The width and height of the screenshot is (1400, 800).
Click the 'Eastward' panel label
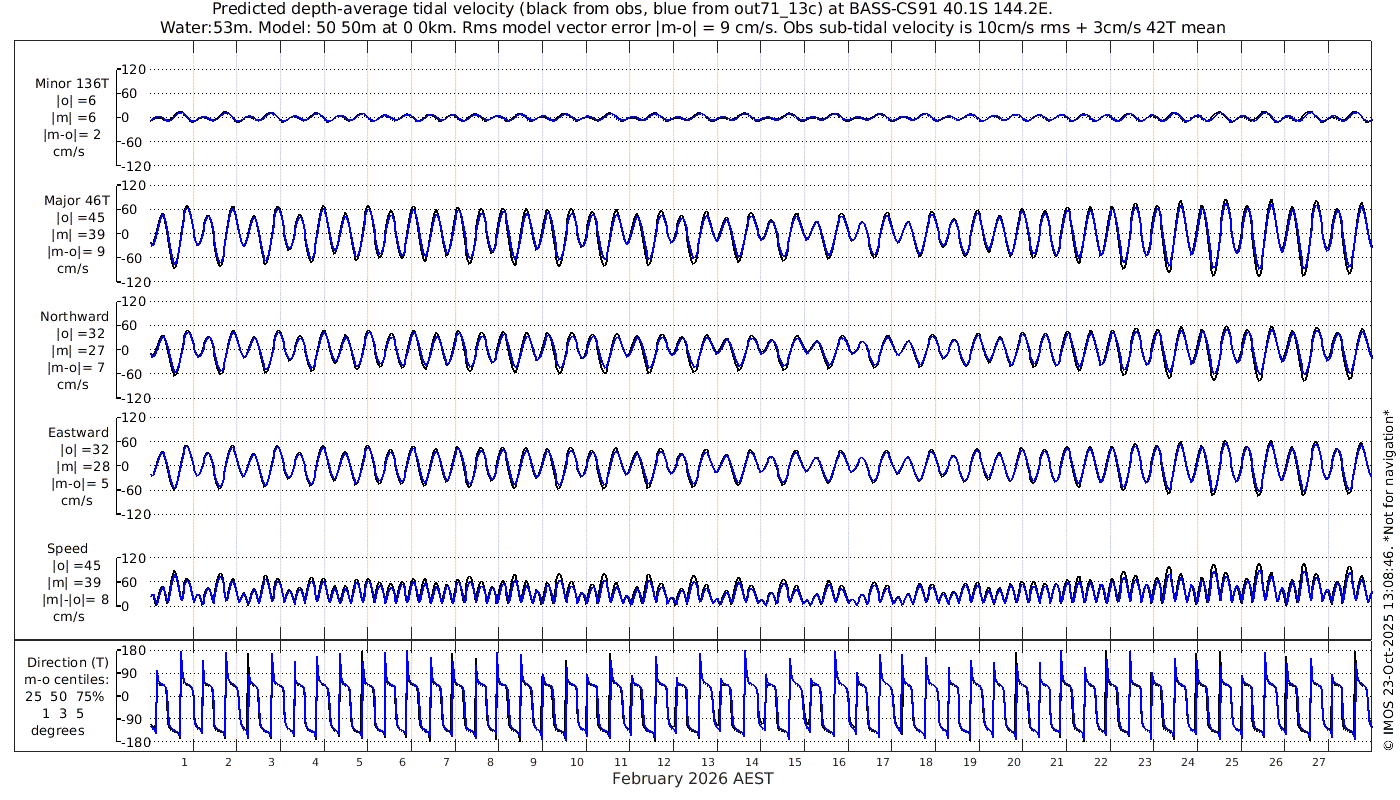click(78, 432)
